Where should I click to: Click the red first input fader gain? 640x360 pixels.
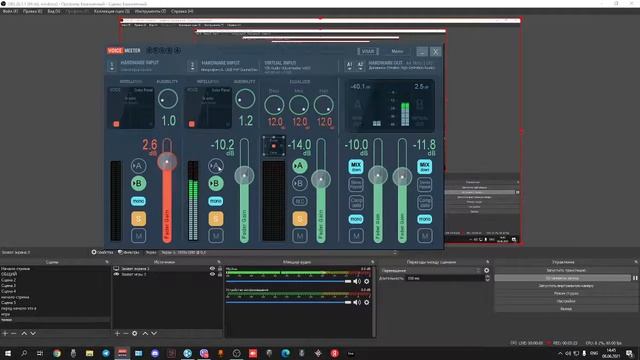(x=167, y=162)
